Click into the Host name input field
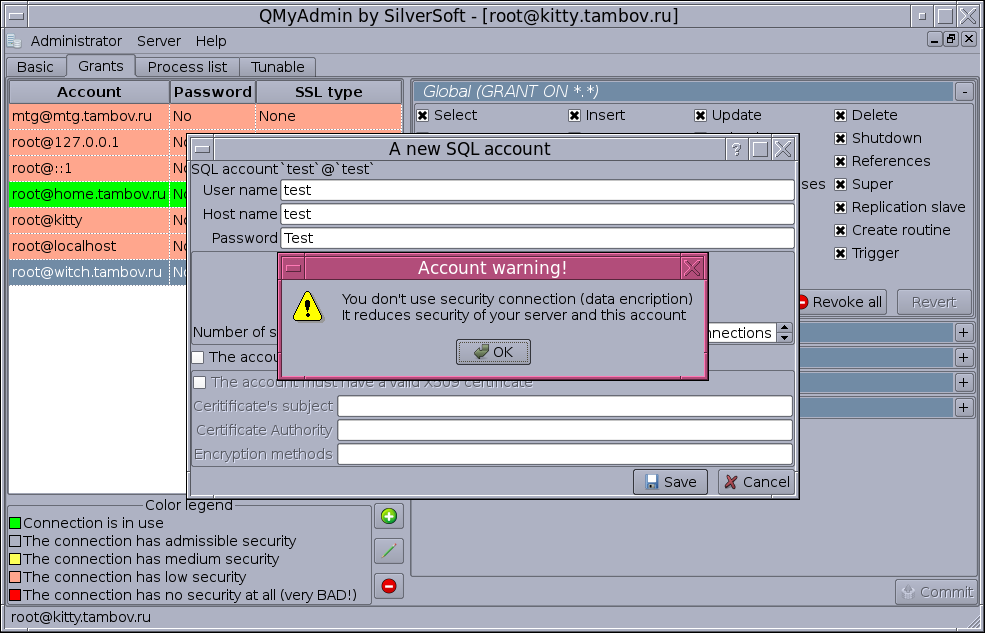985x633 pixels. pyautogui.click(x=537, y=214)
